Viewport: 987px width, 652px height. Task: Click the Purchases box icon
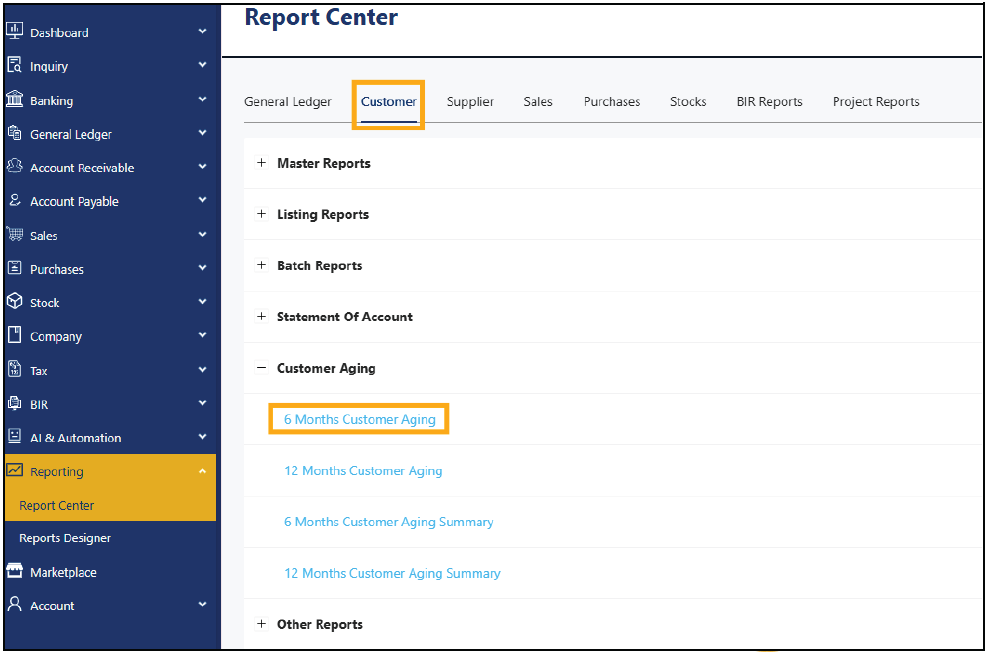tap(14, 268)
